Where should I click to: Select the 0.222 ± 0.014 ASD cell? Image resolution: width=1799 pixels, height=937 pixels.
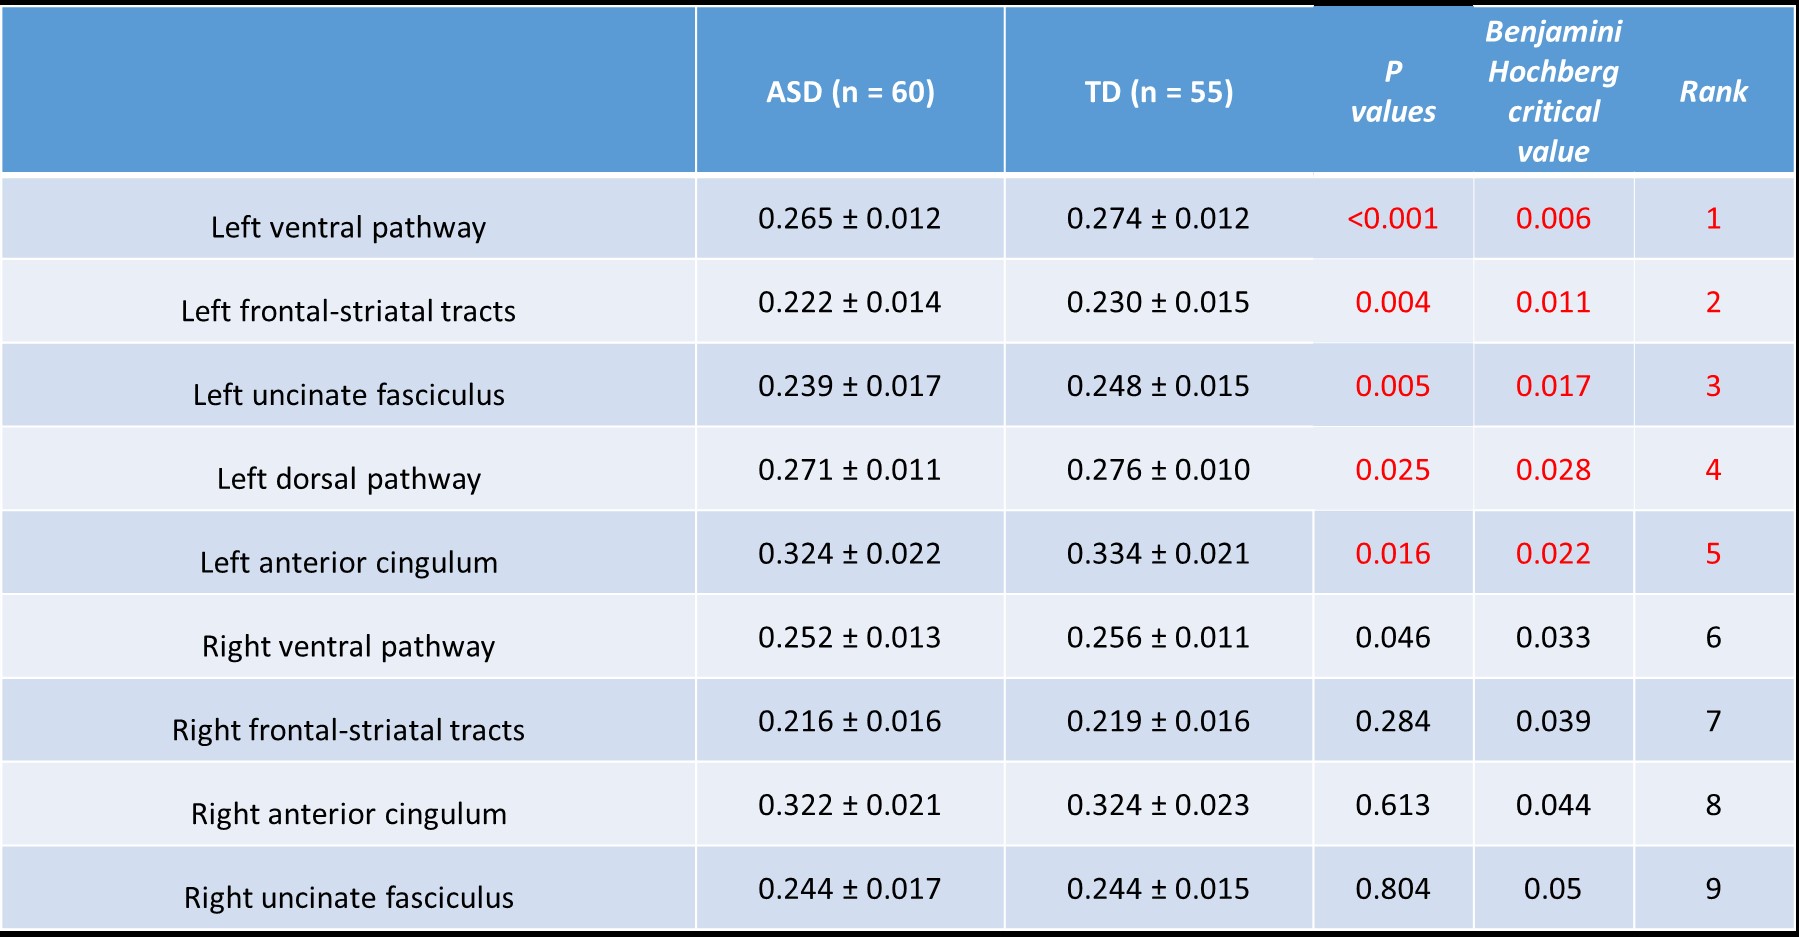849,302
